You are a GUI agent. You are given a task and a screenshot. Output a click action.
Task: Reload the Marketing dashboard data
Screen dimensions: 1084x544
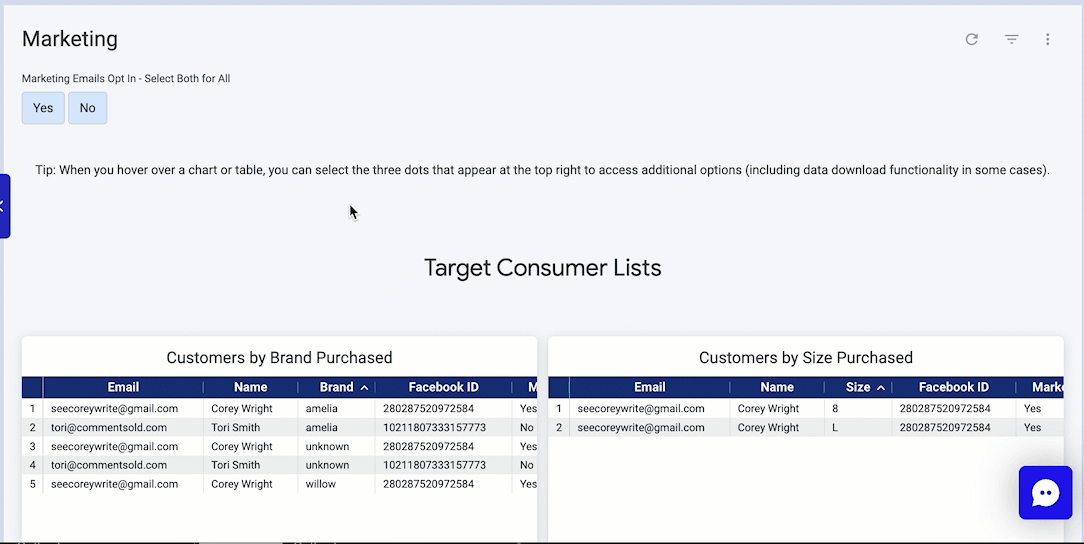pyautogui.click(x=971, y=39)
